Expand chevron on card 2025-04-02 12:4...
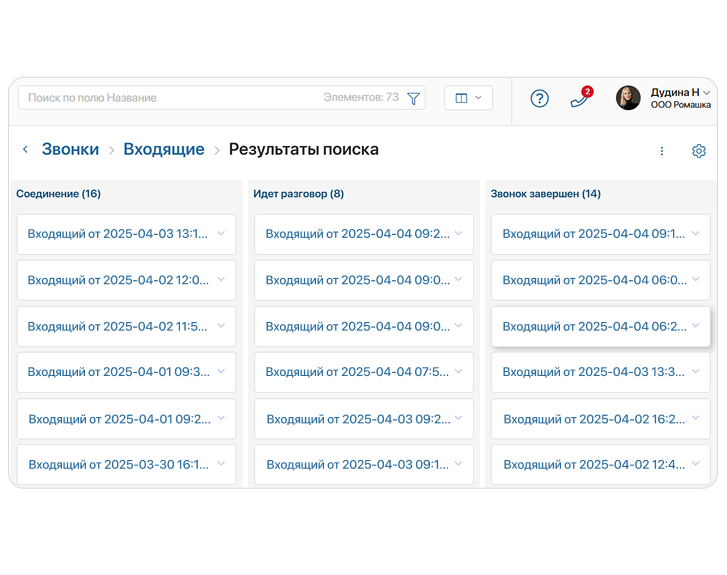This screenshot has height=575, width=727. (695, 463)
